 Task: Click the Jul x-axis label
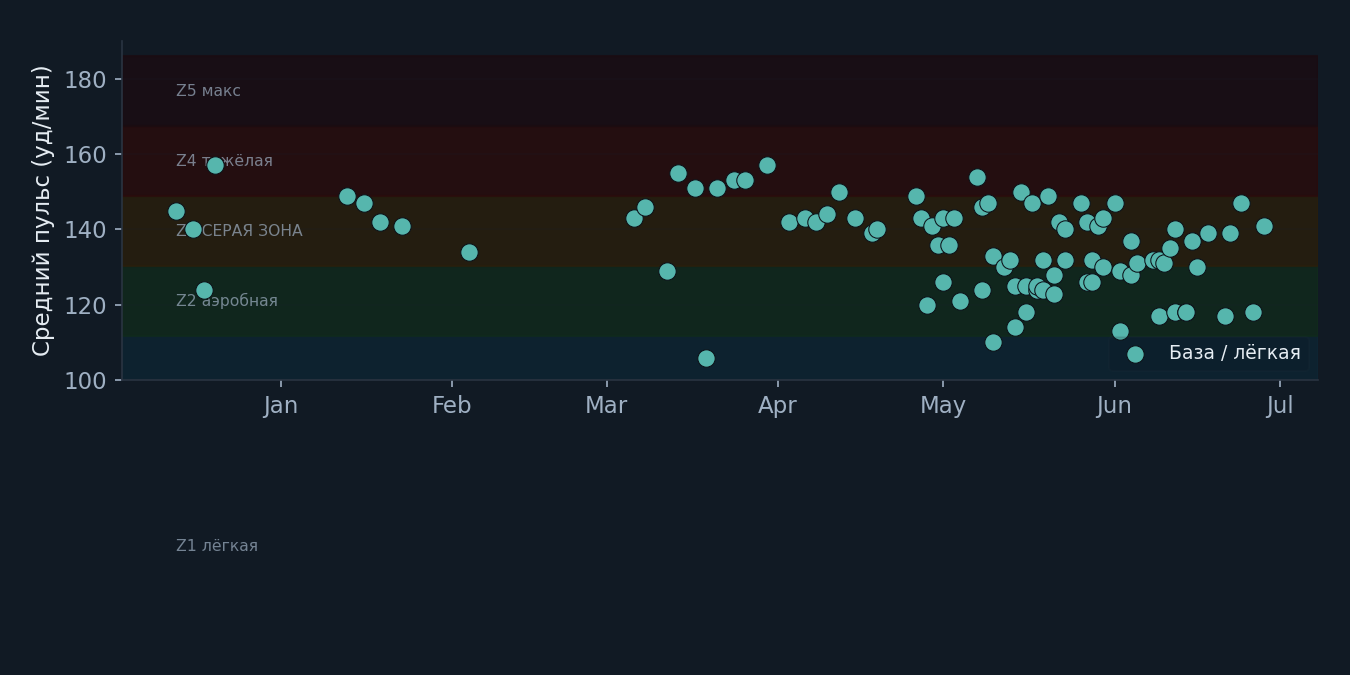[x=1280, y=406]
